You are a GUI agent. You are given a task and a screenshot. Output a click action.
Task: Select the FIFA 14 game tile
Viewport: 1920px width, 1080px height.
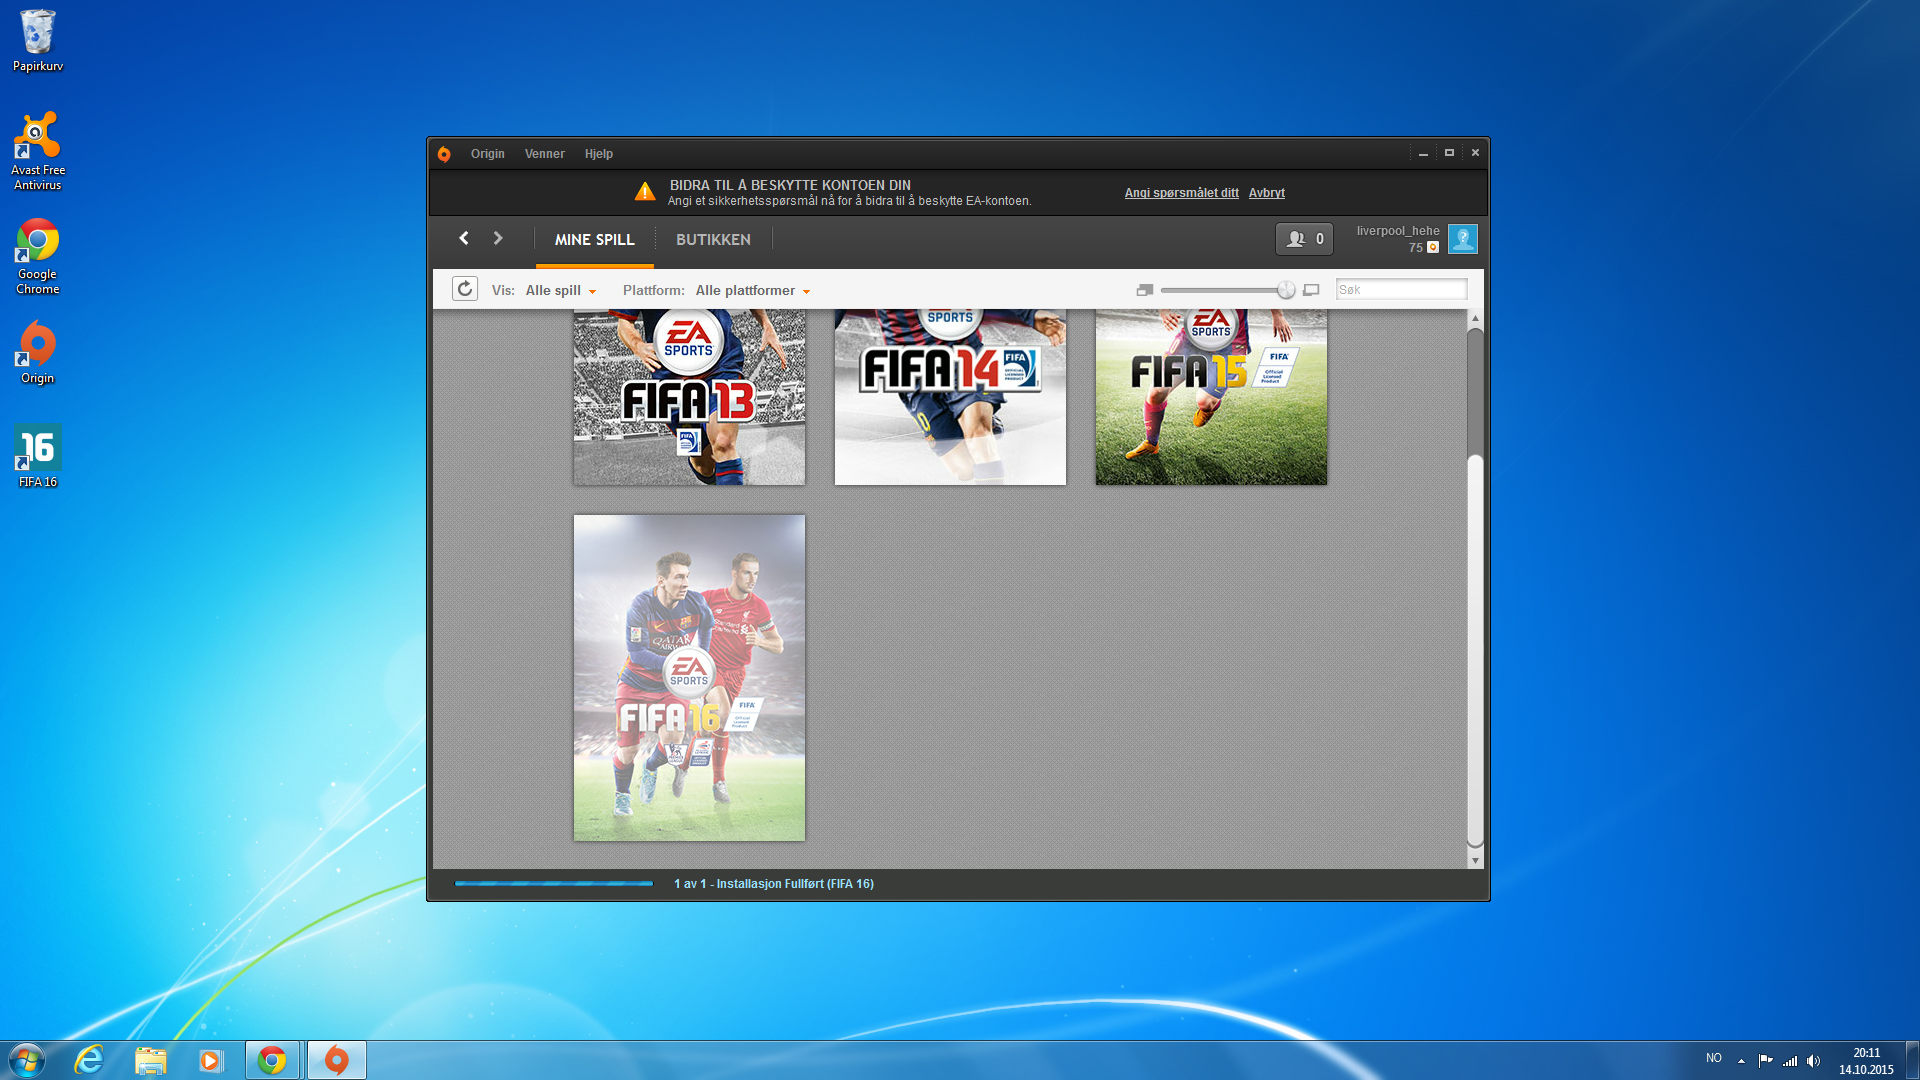pyautogui.click(x=950, y=397)
